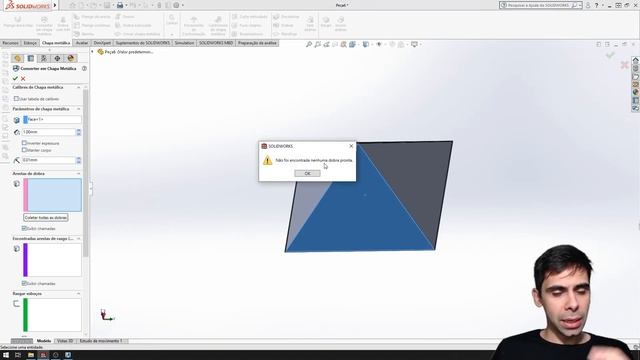
Task: Open the Avaliar tab
Action: [82, 43]
